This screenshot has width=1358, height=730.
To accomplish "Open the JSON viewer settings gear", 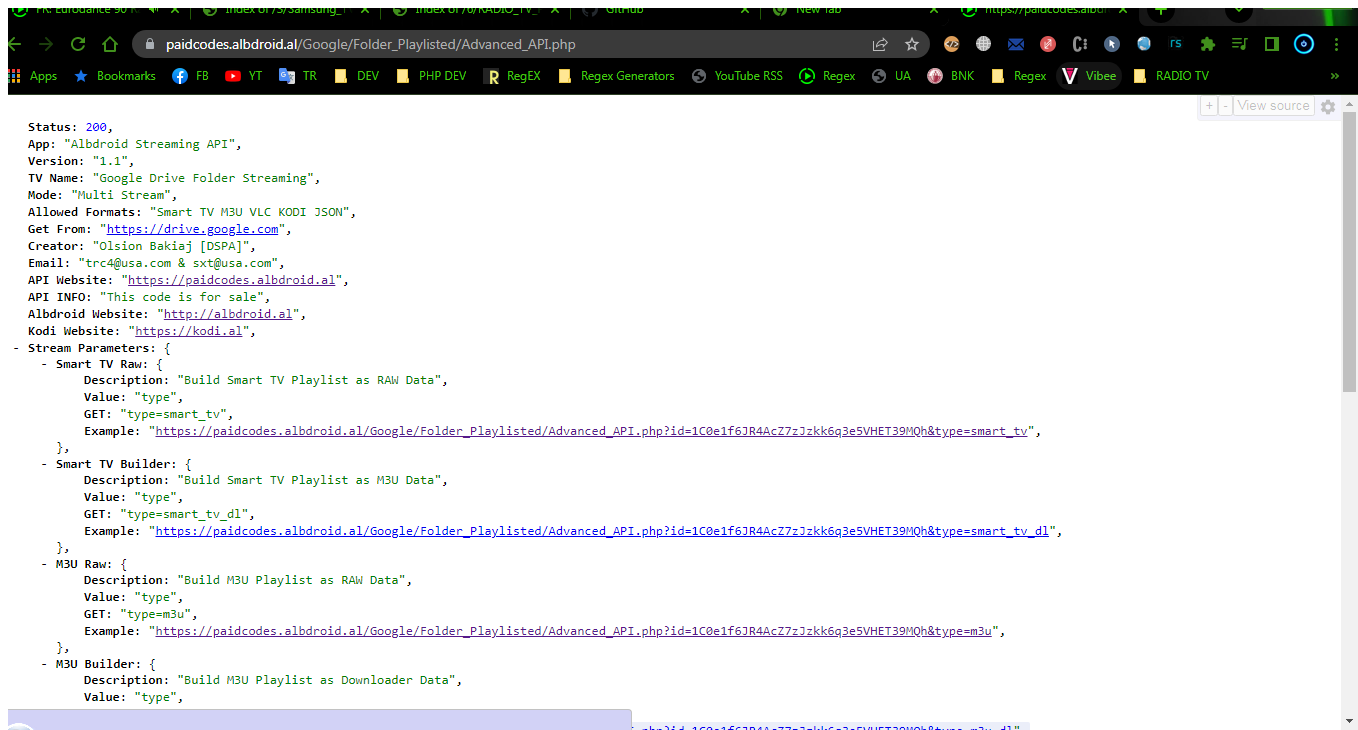I will (x=1328, y=107).
